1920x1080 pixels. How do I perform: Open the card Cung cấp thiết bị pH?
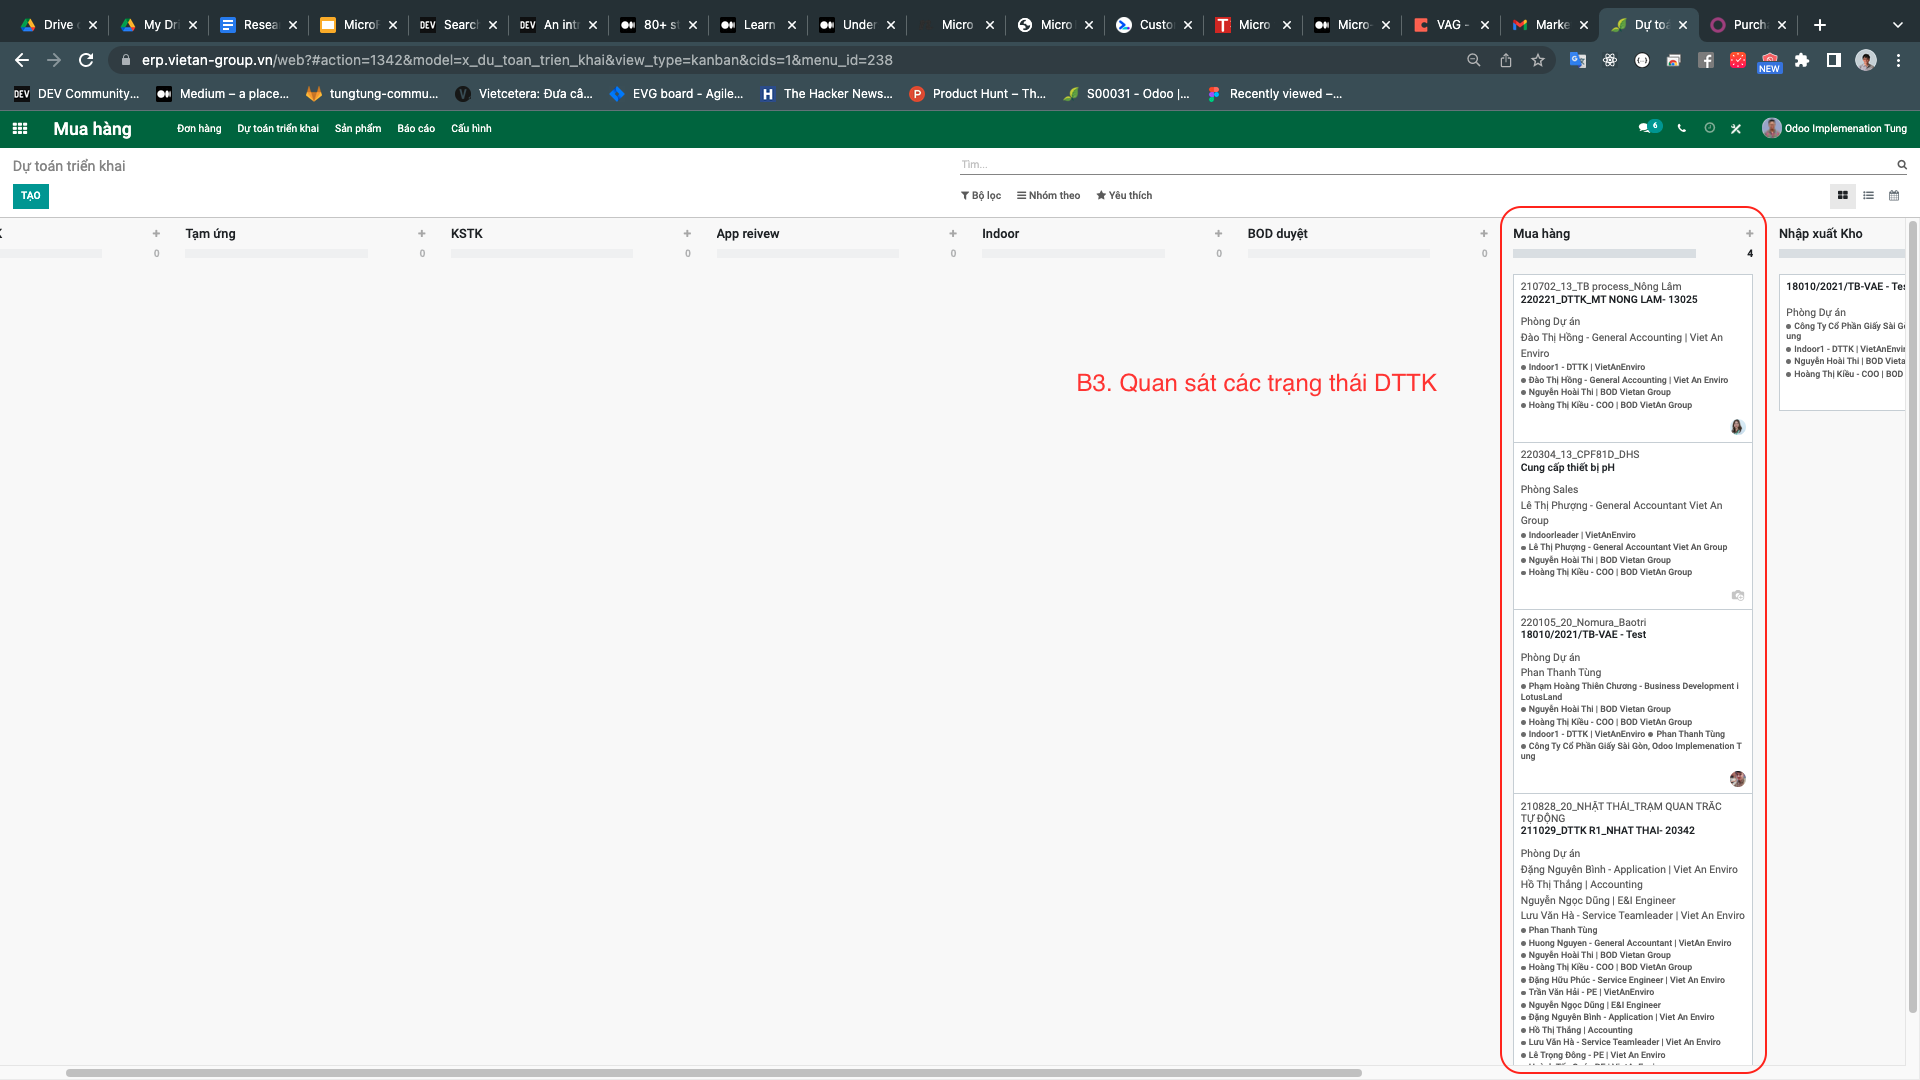tap(1567, 468)
